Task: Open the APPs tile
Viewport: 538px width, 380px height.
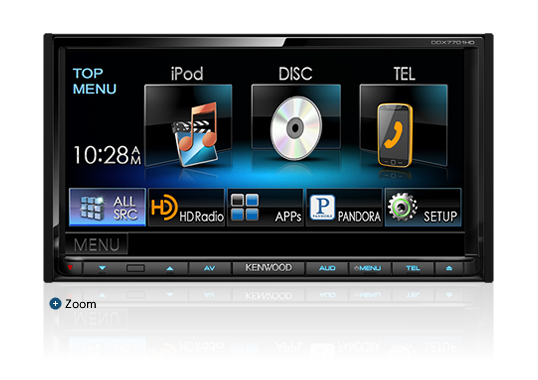Action: point(265,207)
